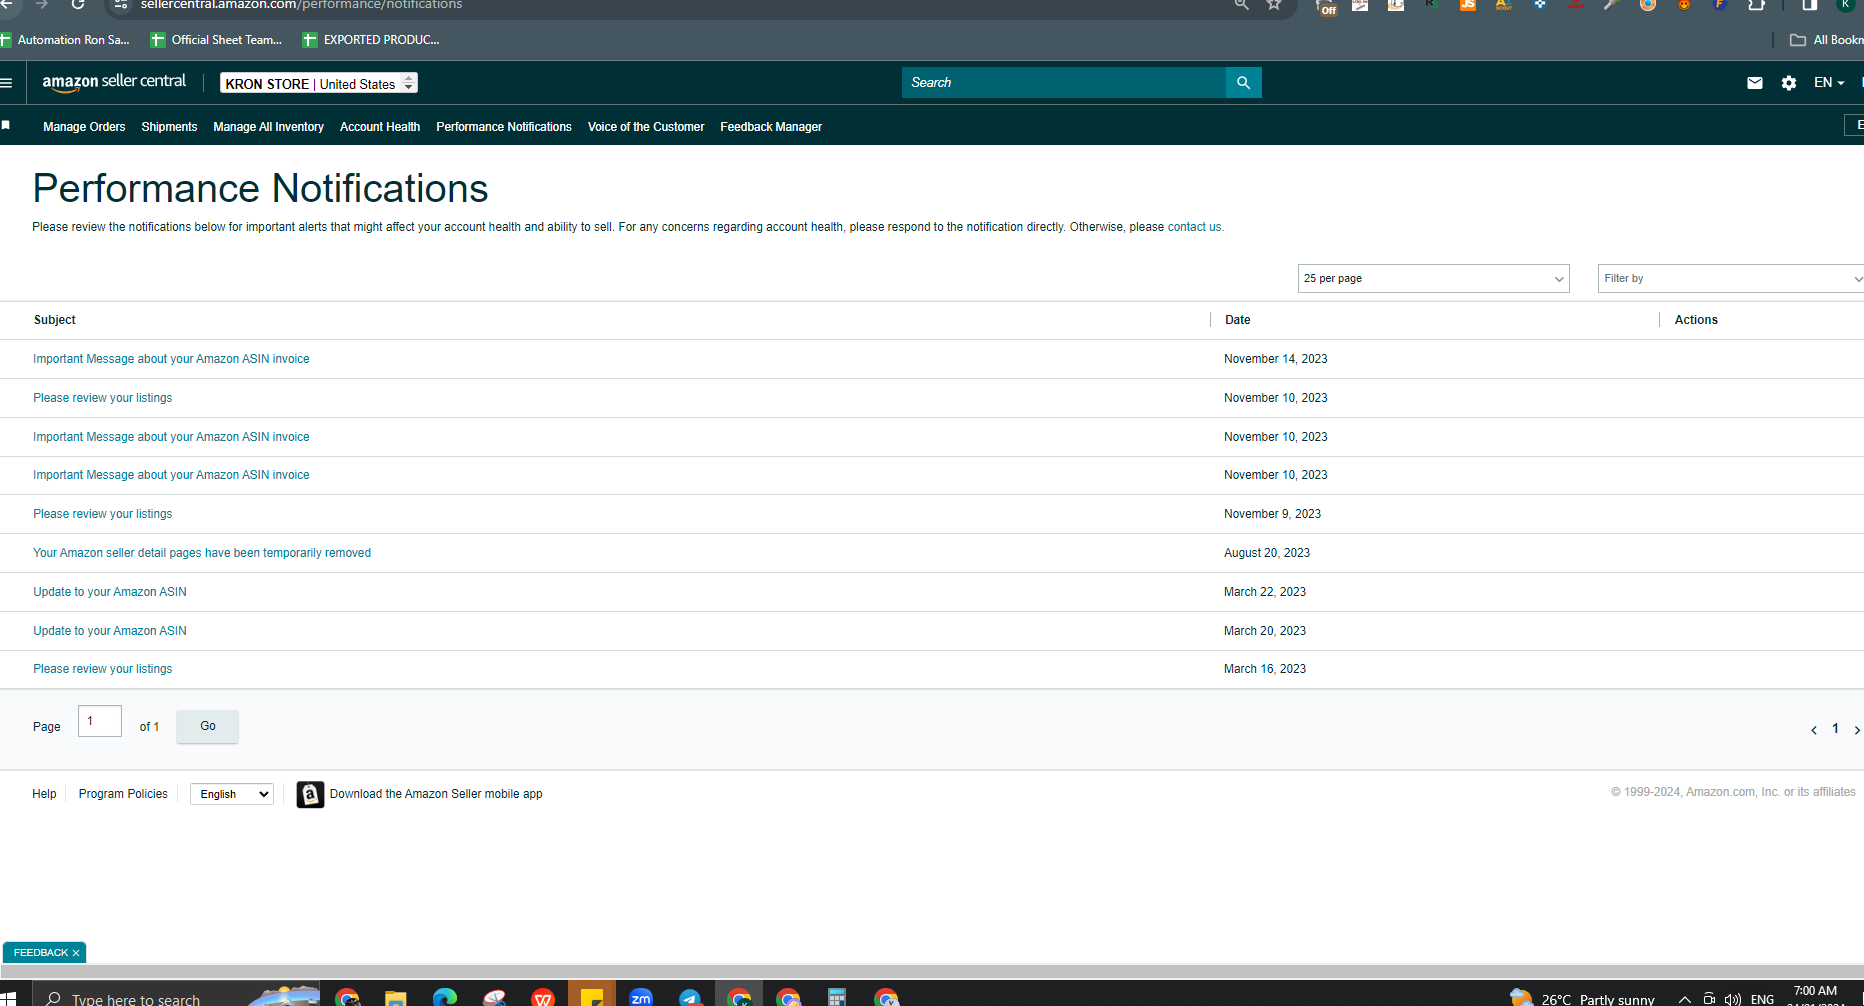
Task: Open Feedback Manager
Action: tap(771, 127)
